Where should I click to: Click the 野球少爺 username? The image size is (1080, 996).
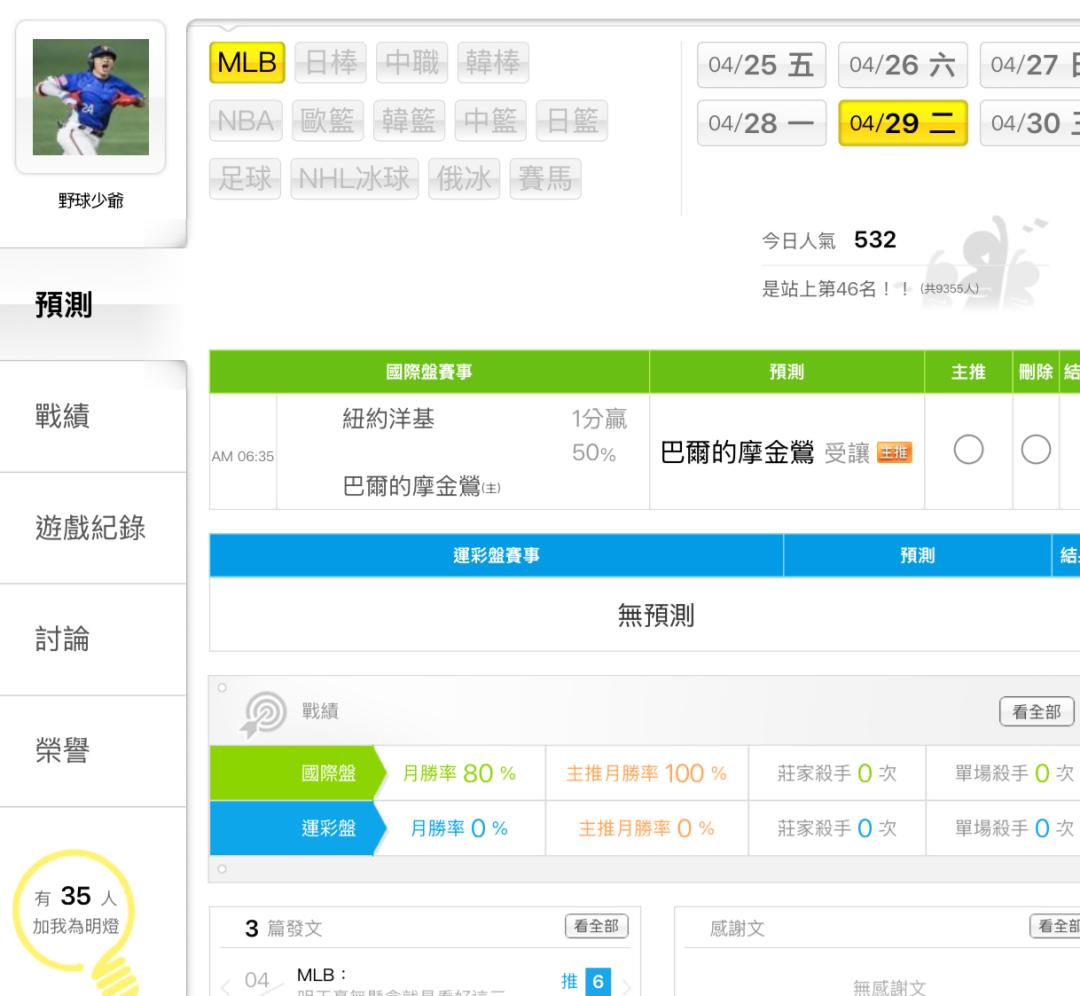[91, 200]
